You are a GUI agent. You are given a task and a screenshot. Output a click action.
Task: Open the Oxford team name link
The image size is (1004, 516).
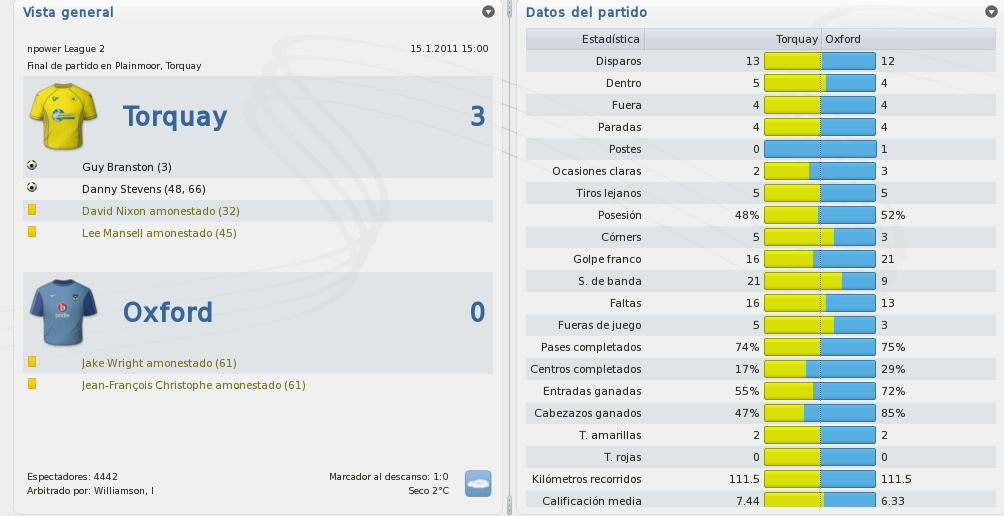(x=168, y=312)
